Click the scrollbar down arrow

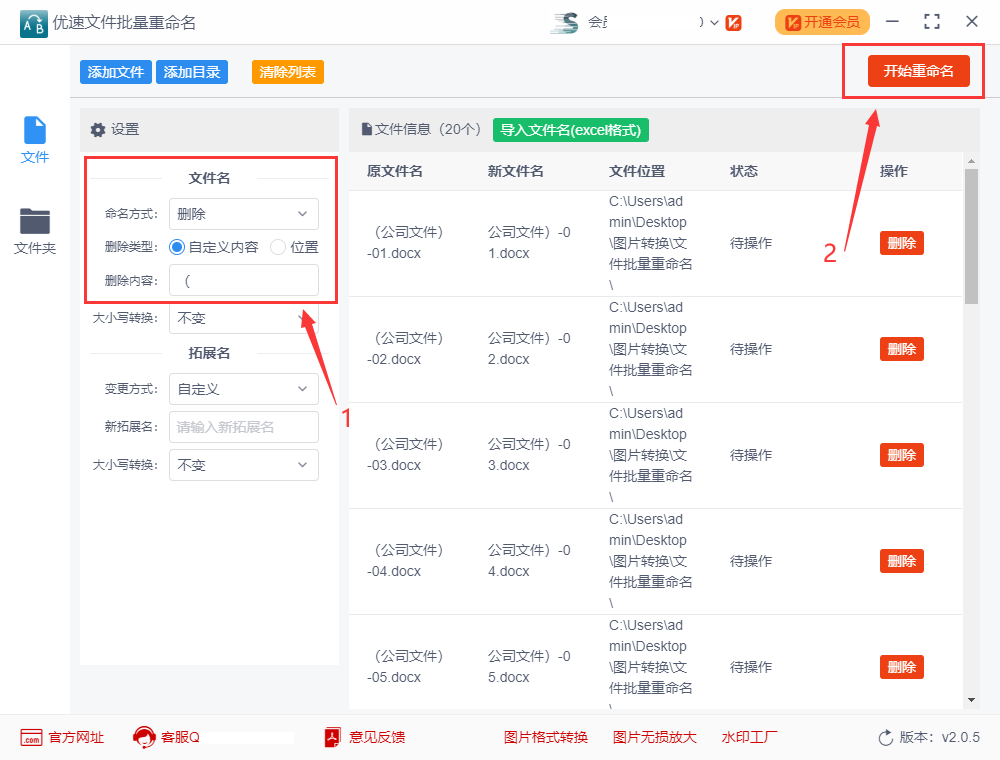(971, 700)
